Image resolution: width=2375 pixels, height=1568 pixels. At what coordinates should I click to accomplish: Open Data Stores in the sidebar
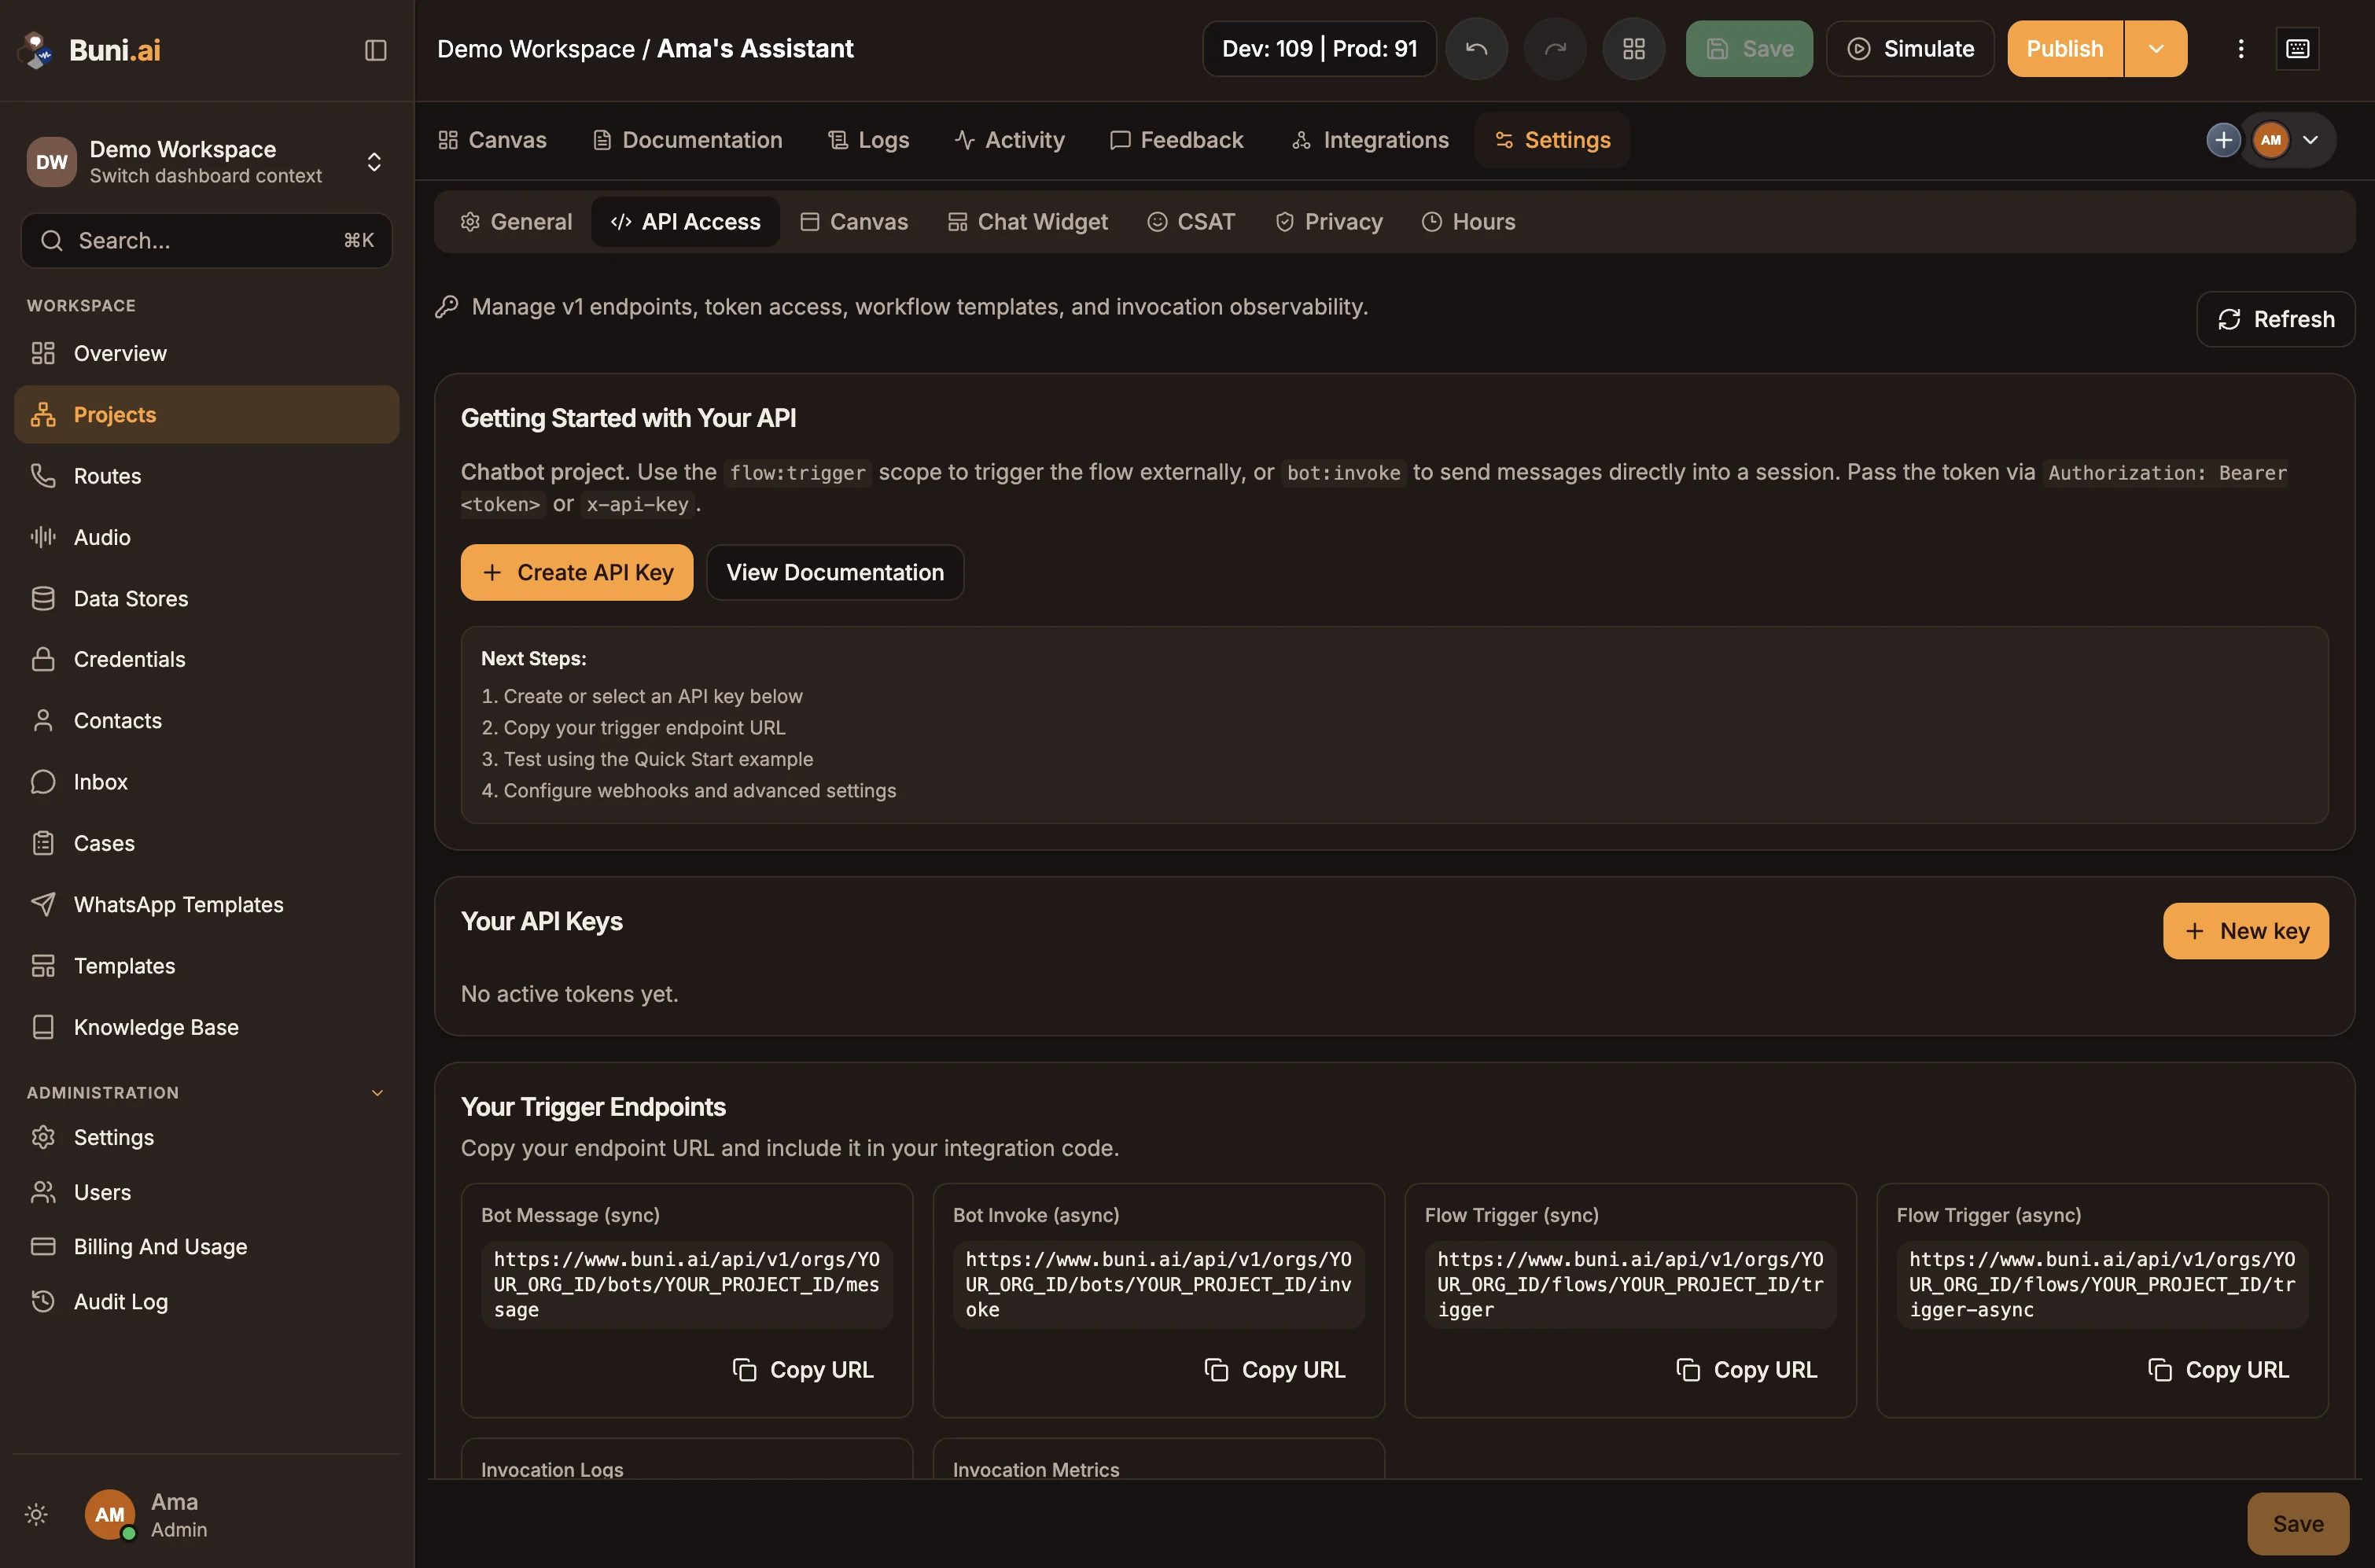coord(207,598)
